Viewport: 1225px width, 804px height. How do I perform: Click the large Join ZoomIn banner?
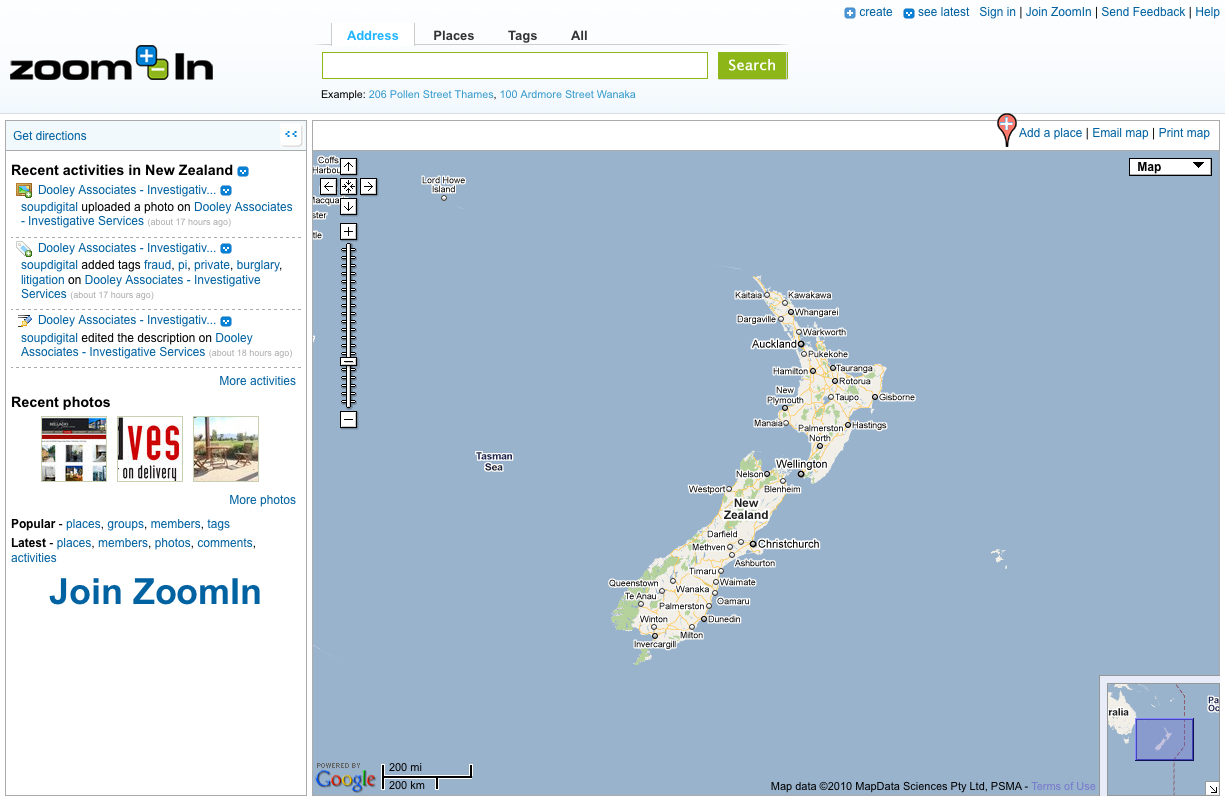(155, 592)
